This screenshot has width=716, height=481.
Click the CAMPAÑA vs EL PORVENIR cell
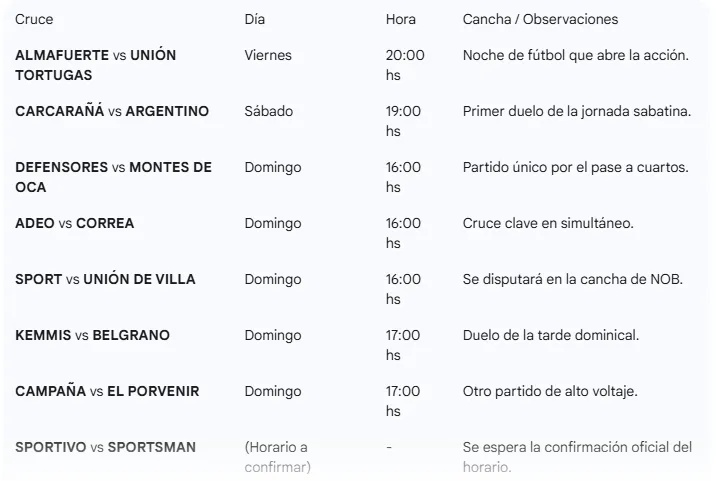click(107, 392)
